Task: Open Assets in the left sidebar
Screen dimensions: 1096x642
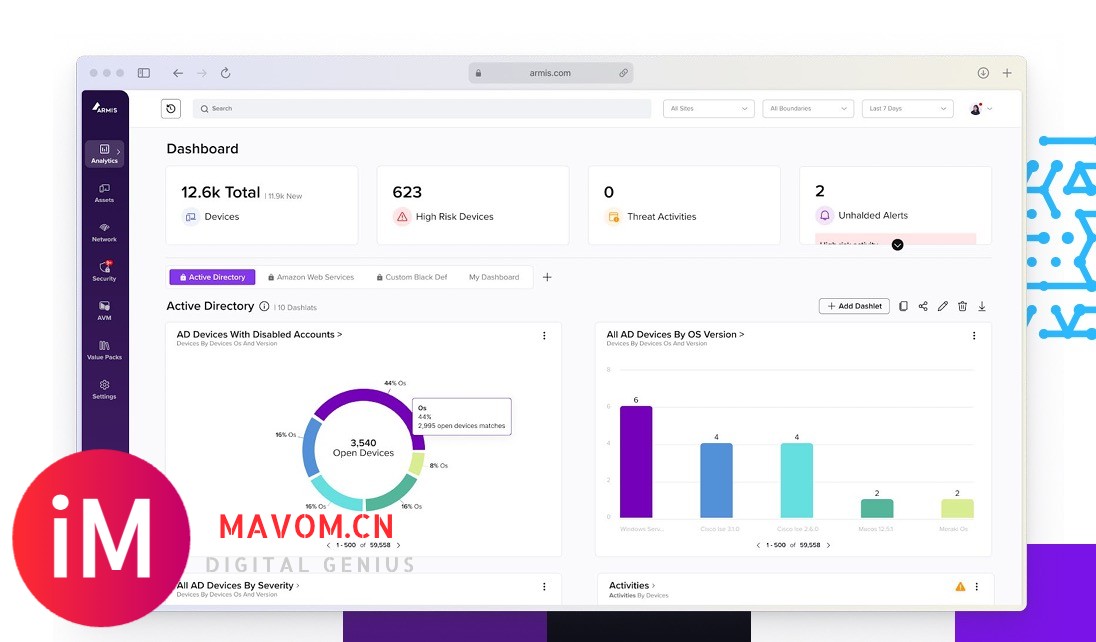Action: [x=104, y=192]
